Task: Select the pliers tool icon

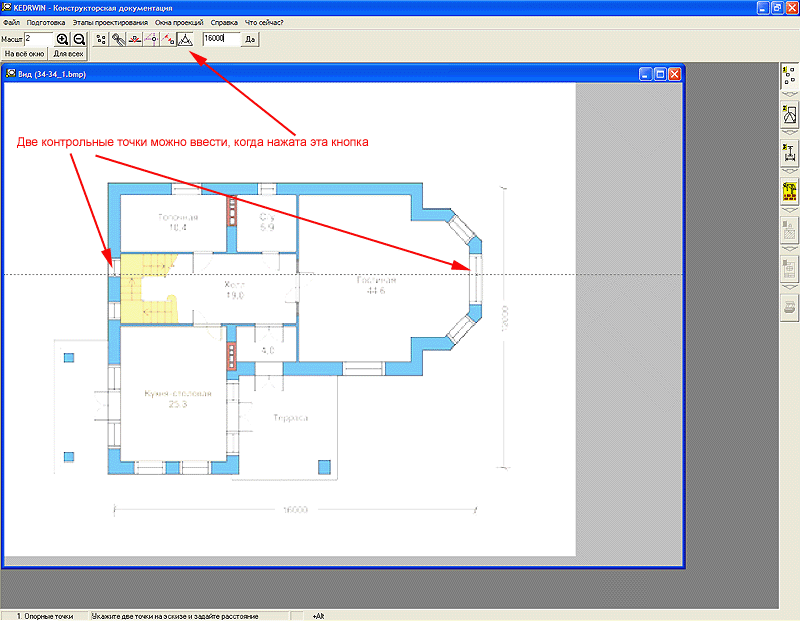Action: (x=118, y=39)
